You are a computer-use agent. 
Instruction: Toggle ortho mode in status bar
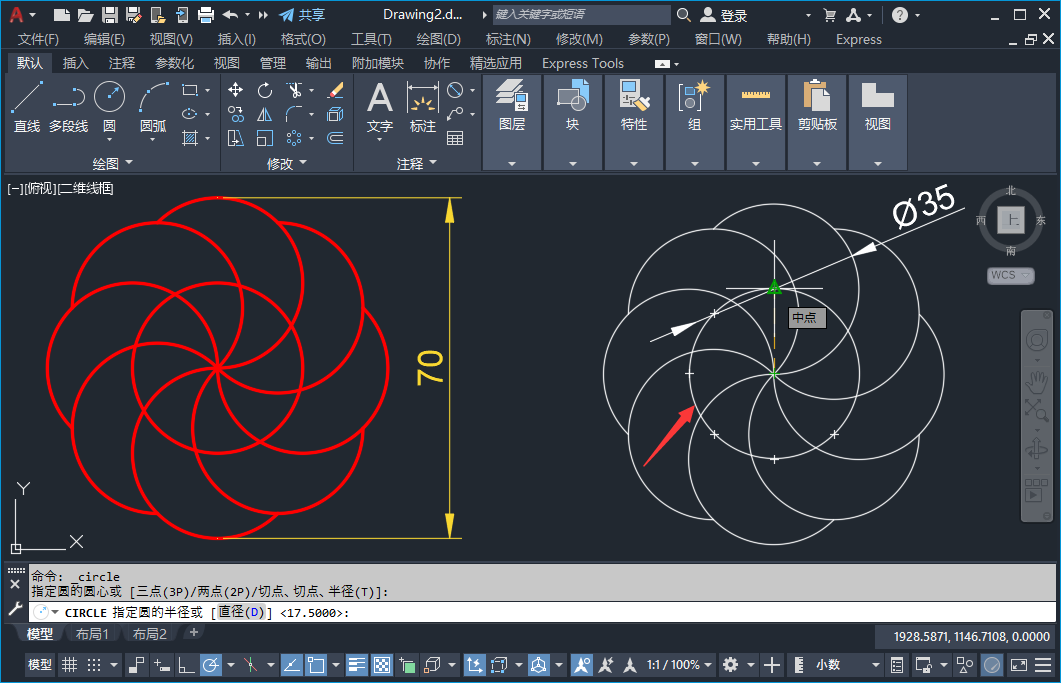coord(186,665)
